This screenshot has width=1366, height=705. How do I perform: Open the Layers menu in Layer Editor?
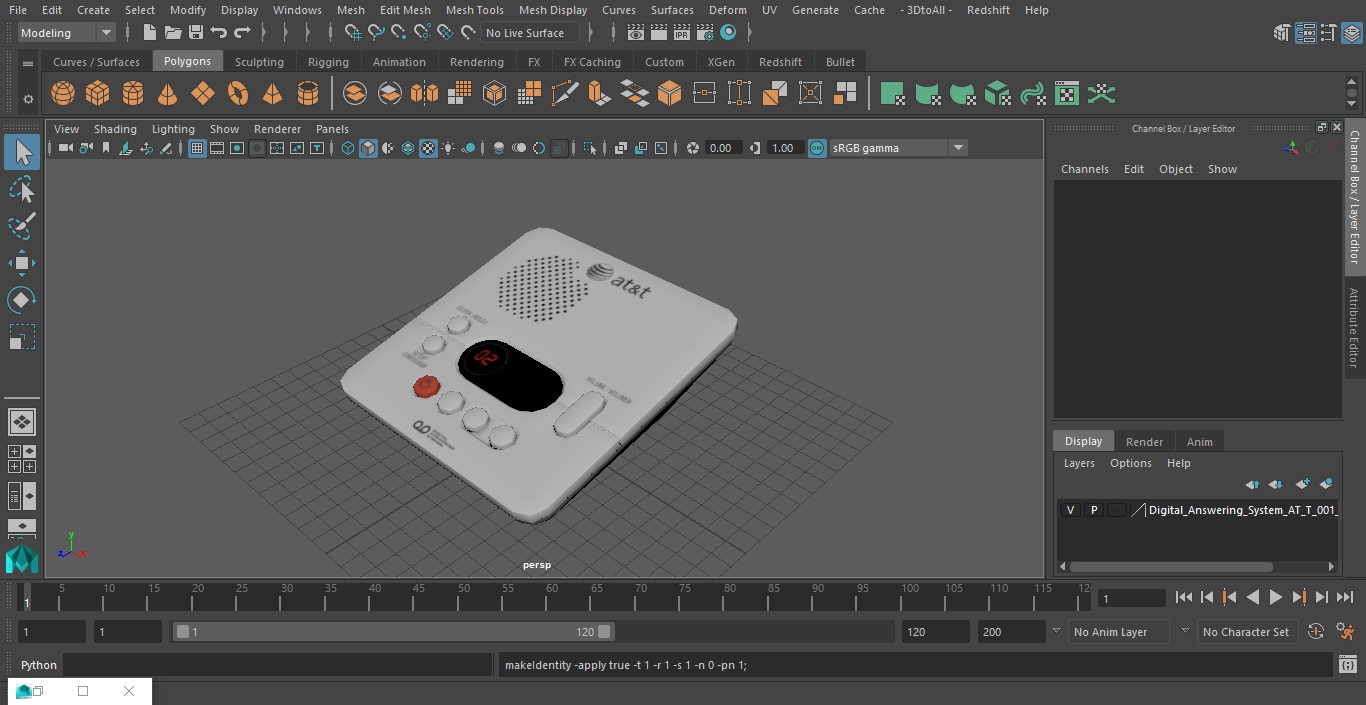click(x=1079, y=463)
